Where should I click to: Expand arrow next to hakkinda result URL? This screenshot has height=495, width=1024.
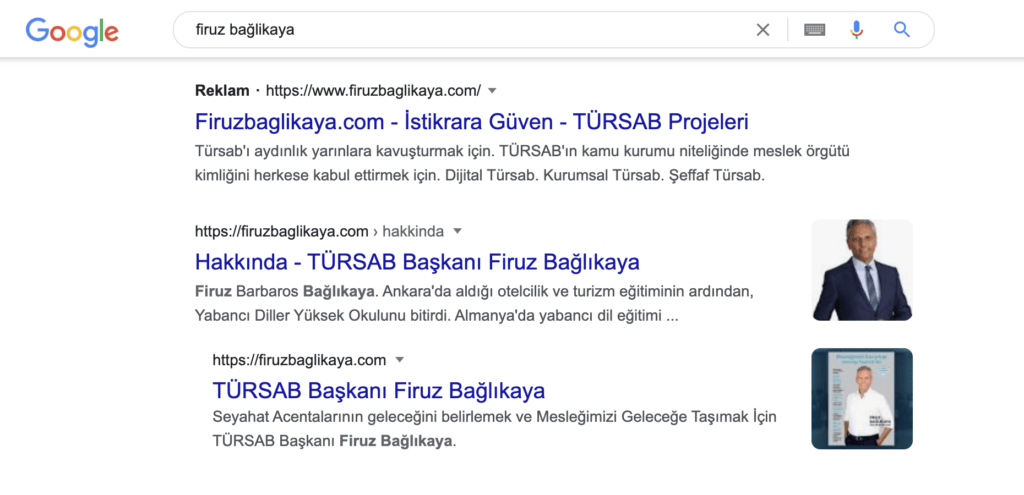pos(458,231)
